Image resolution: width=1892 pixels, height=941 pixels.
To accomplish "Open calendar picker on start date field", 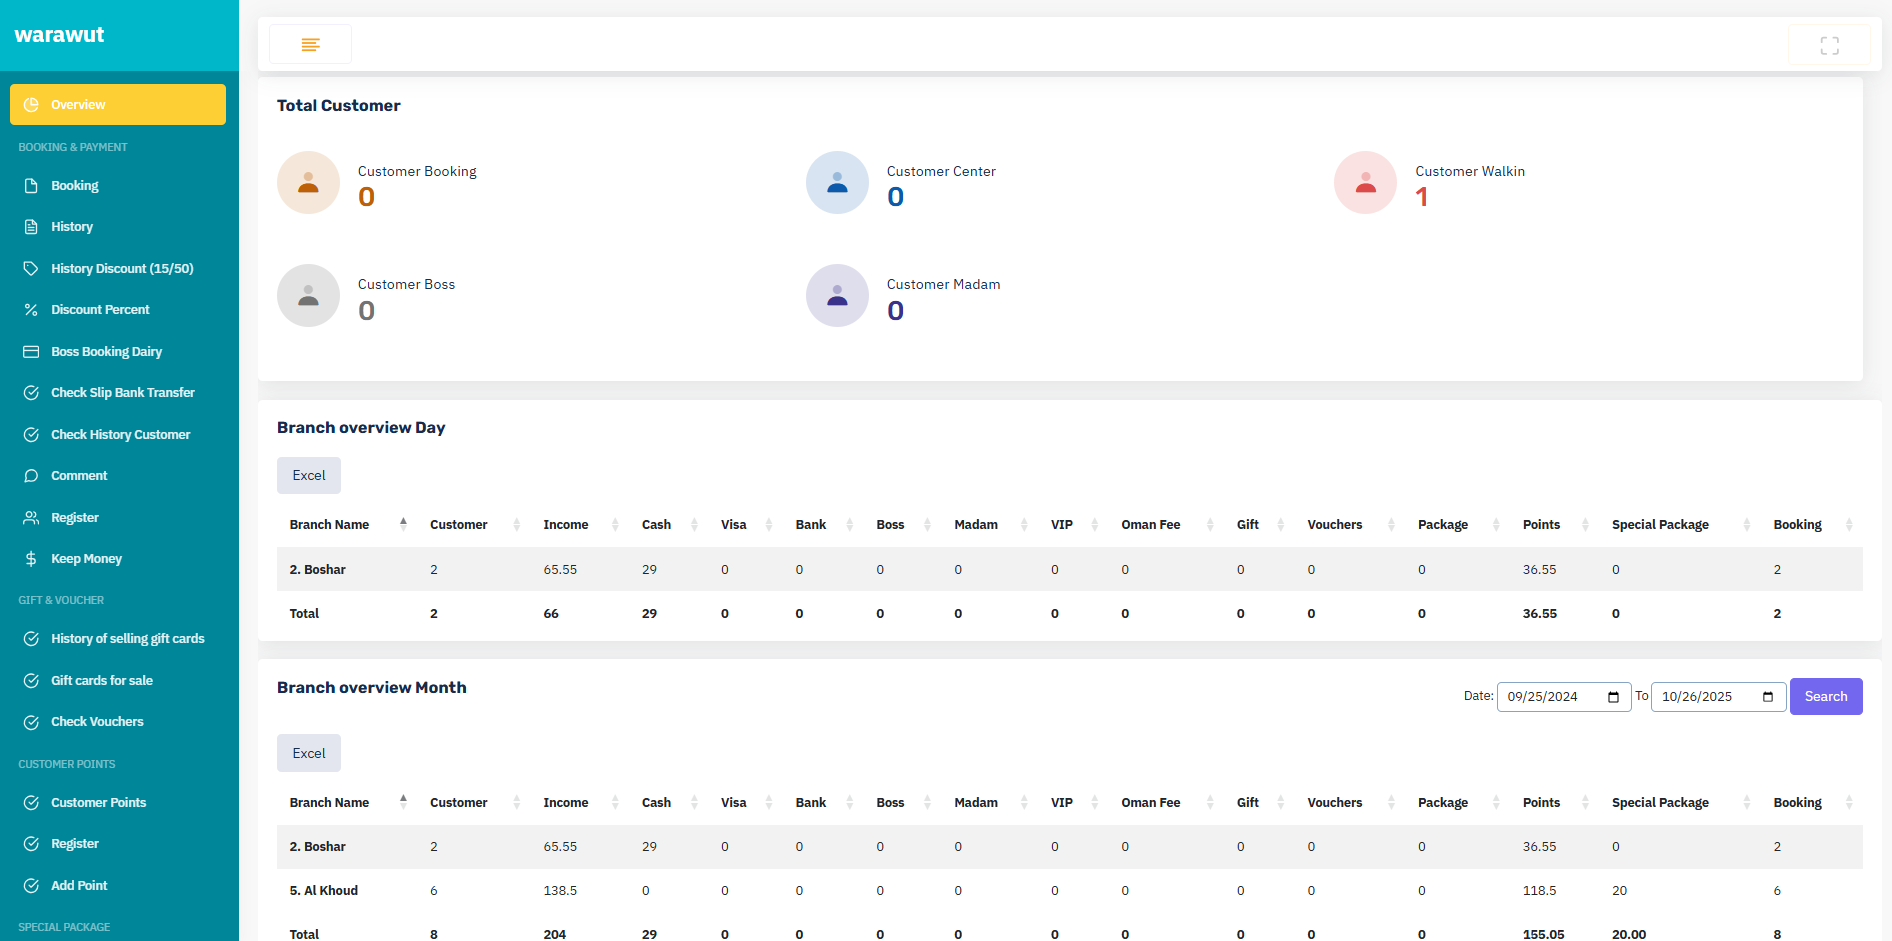I will click(x=1613, y=697).
